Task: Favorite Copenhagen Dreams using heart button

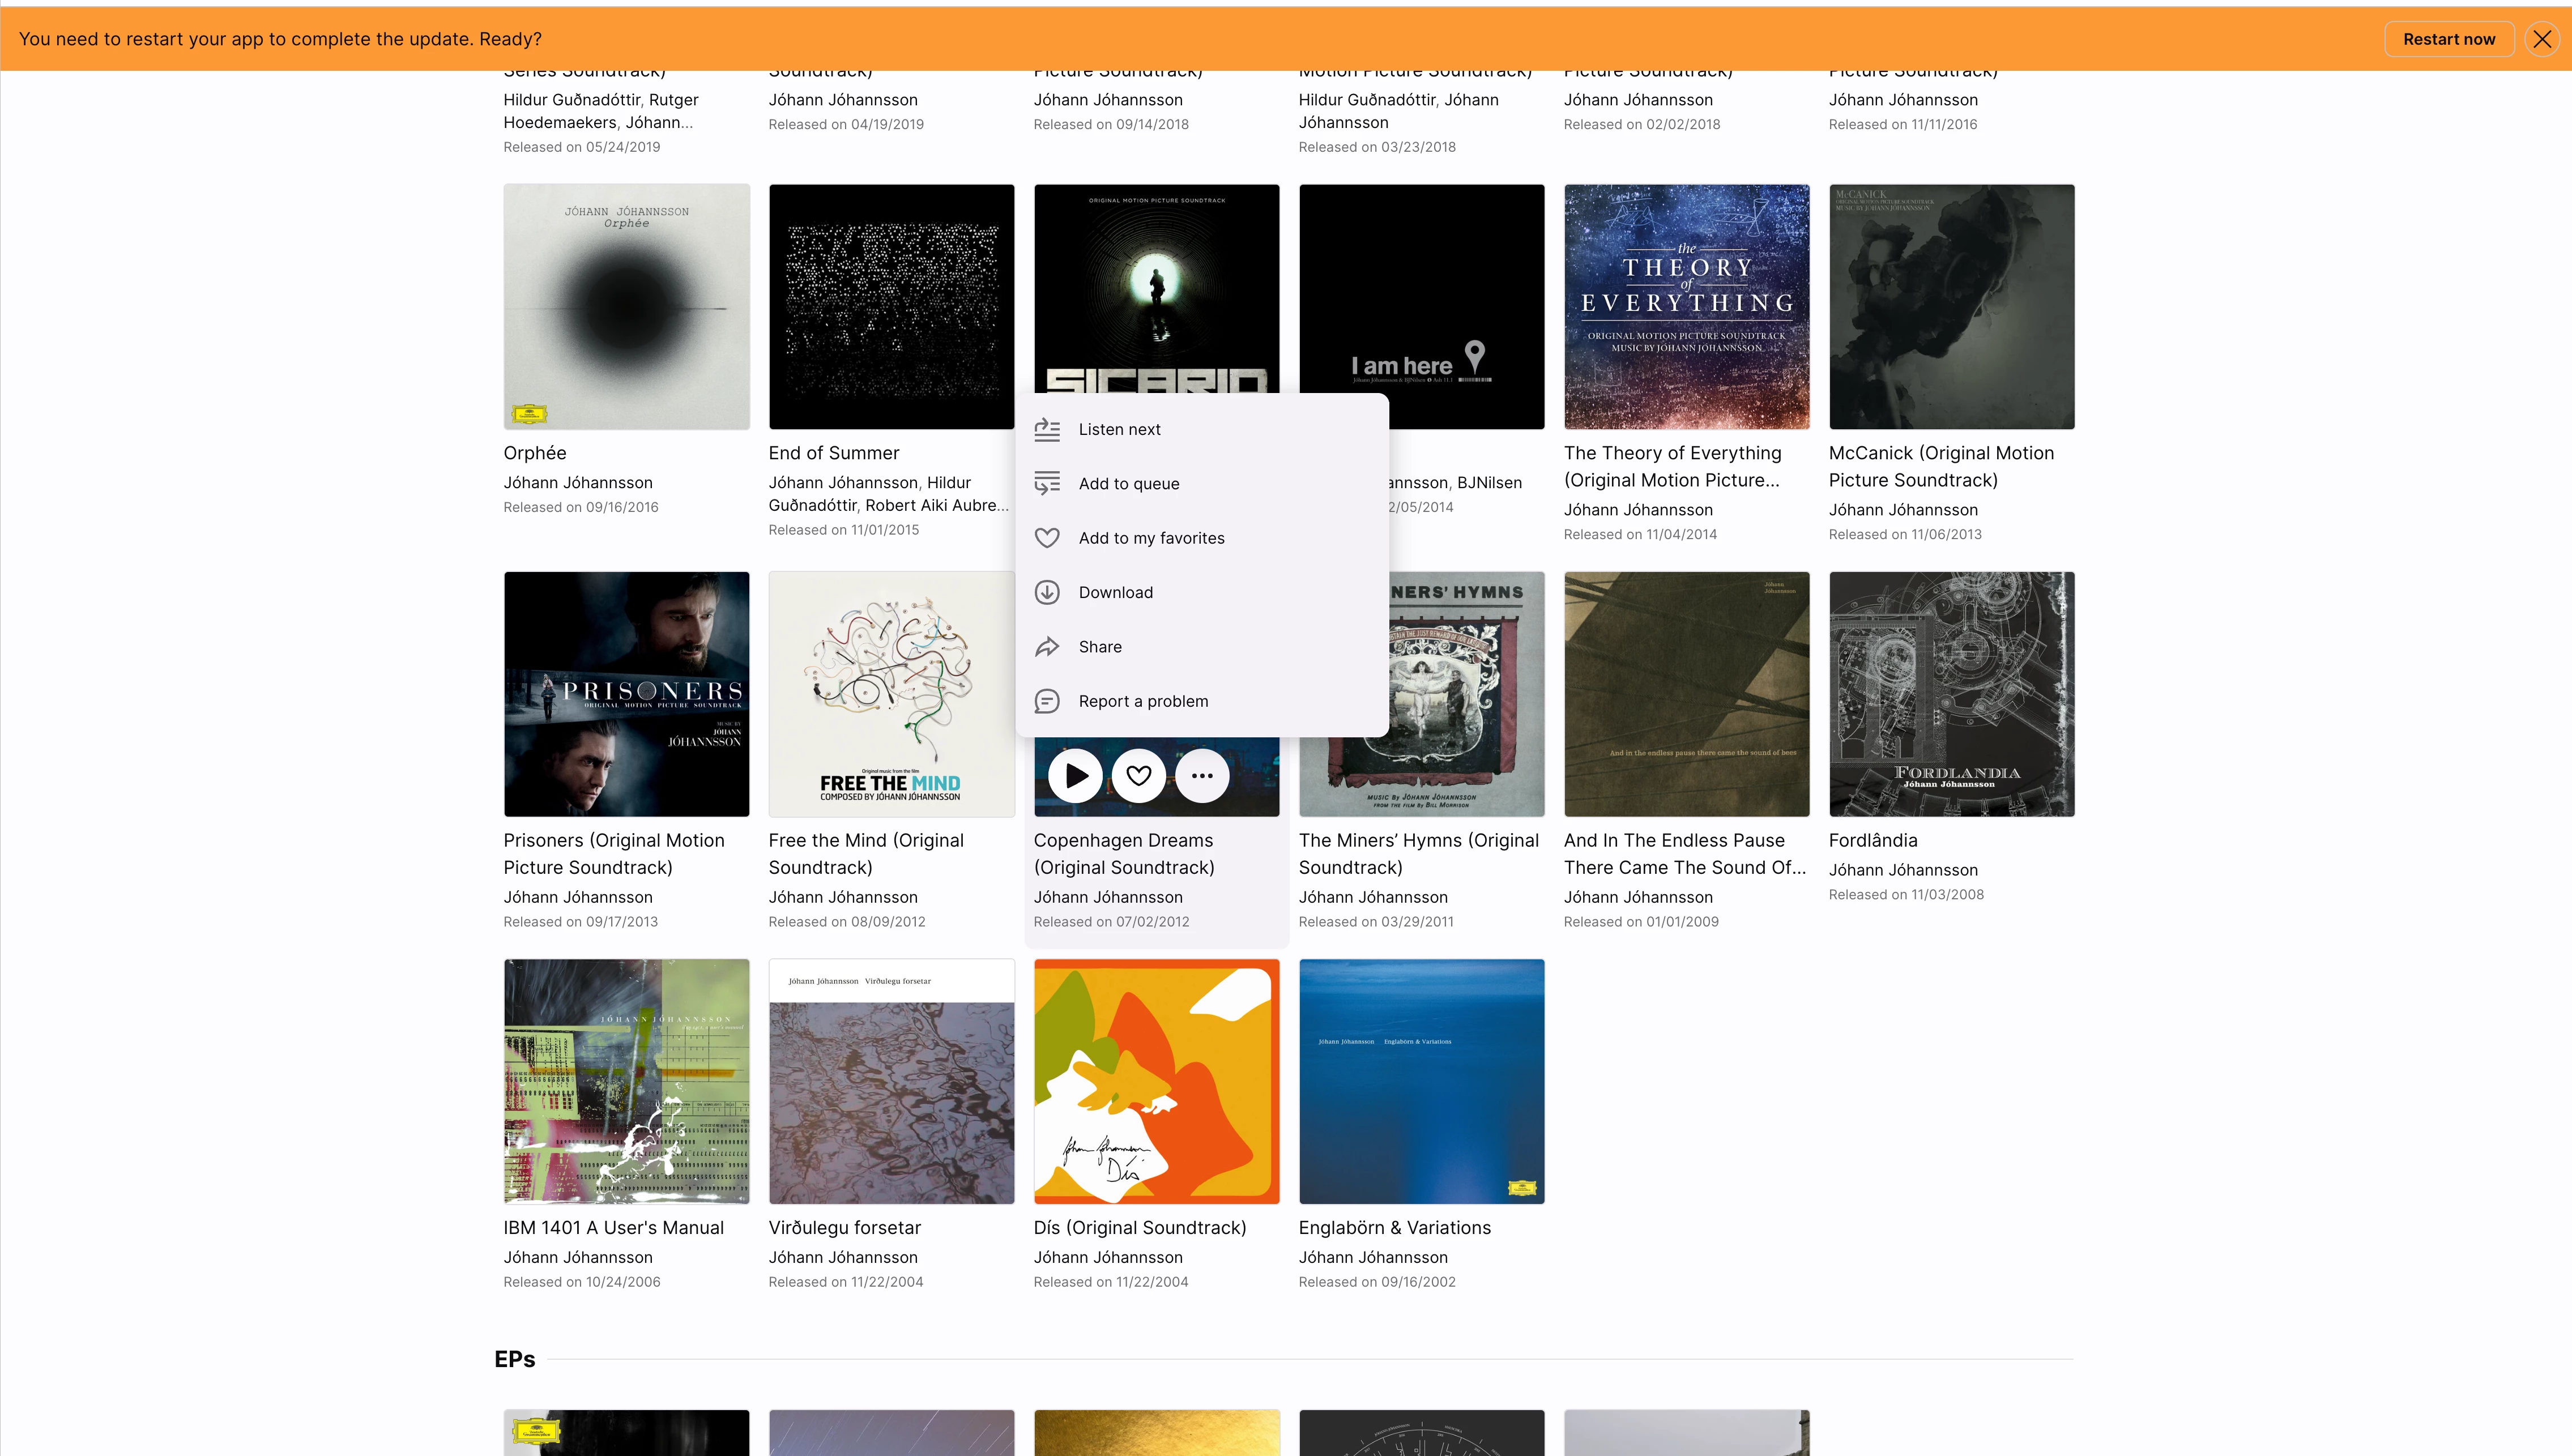Action: [x=1138, y=775]
